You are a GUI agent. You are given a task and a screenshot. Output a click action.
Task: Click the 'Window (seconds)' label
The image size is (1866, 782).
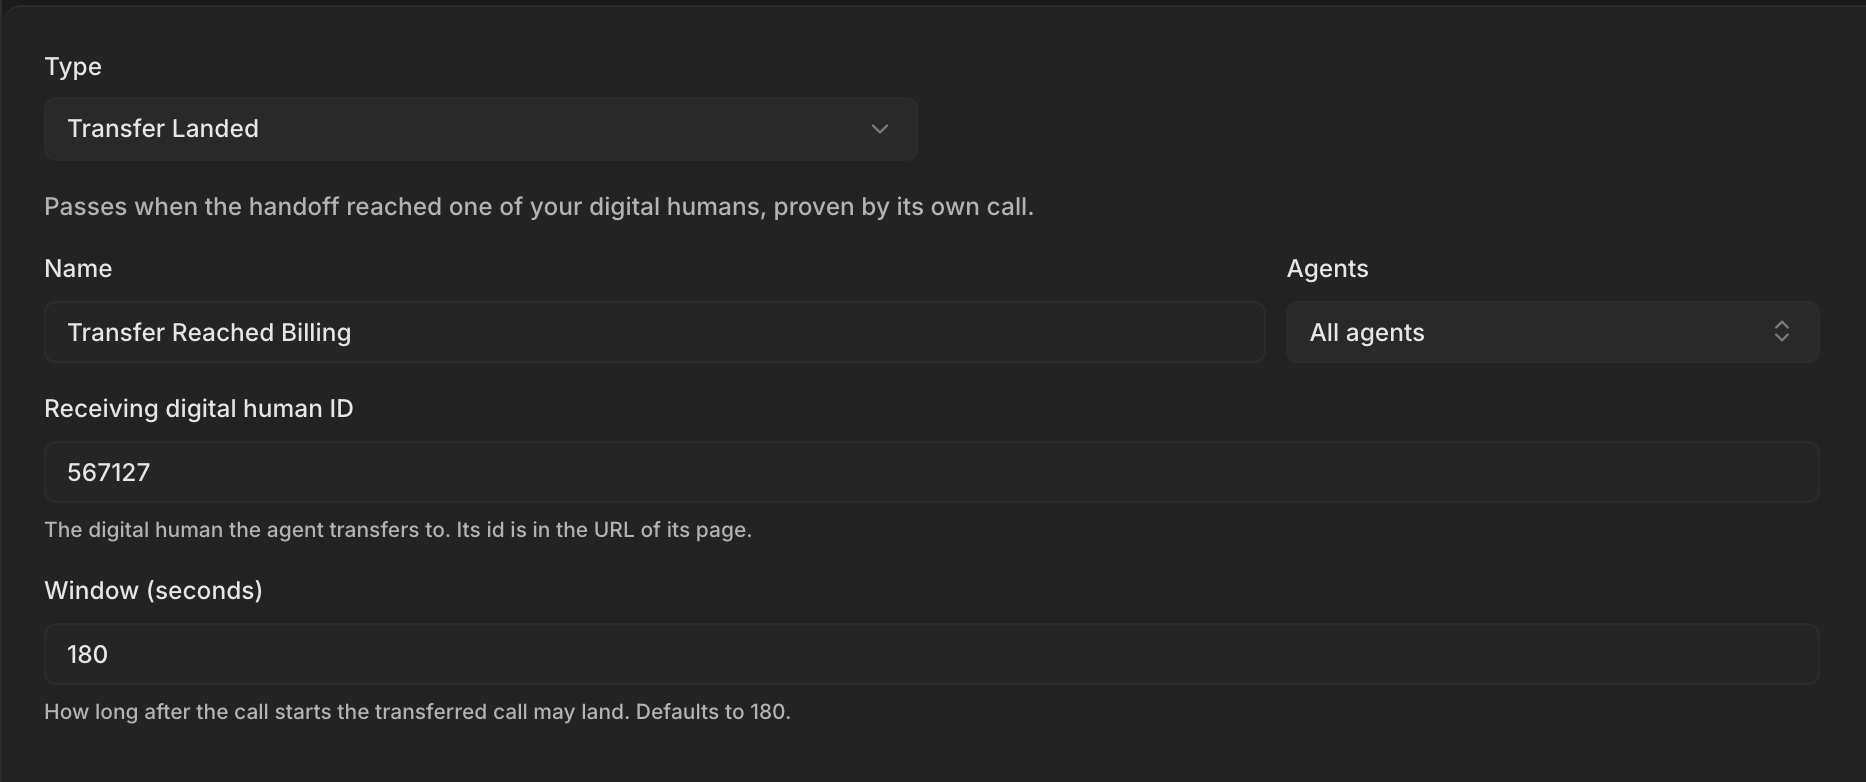pos(154,591)
